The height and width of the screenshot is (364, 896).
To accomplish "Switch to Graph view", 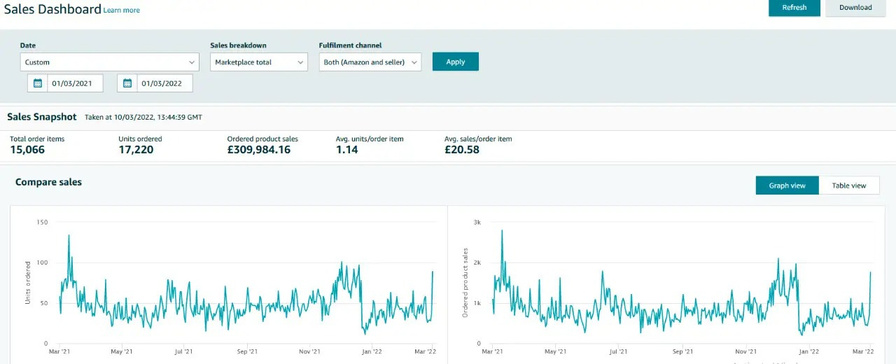I will click(x=787, y=185).
